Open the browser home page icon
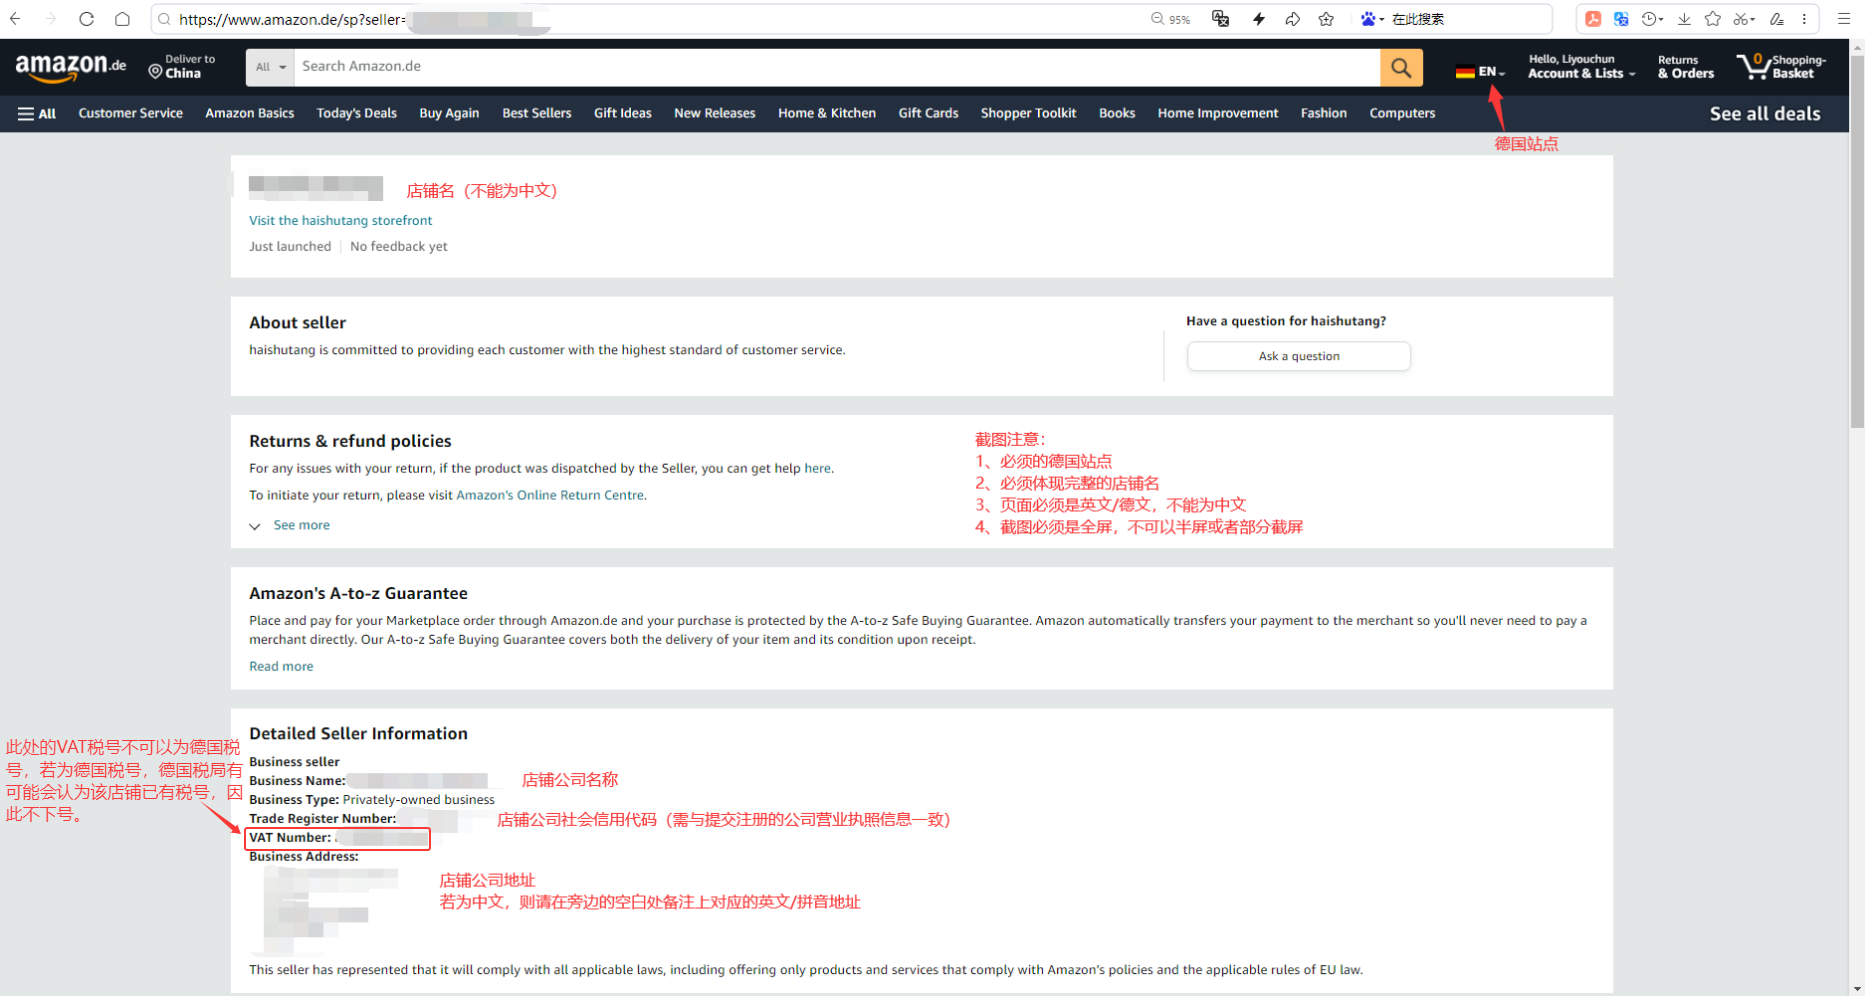The image size is (1865, 996). pyautogui.click(x=122, y=19)
